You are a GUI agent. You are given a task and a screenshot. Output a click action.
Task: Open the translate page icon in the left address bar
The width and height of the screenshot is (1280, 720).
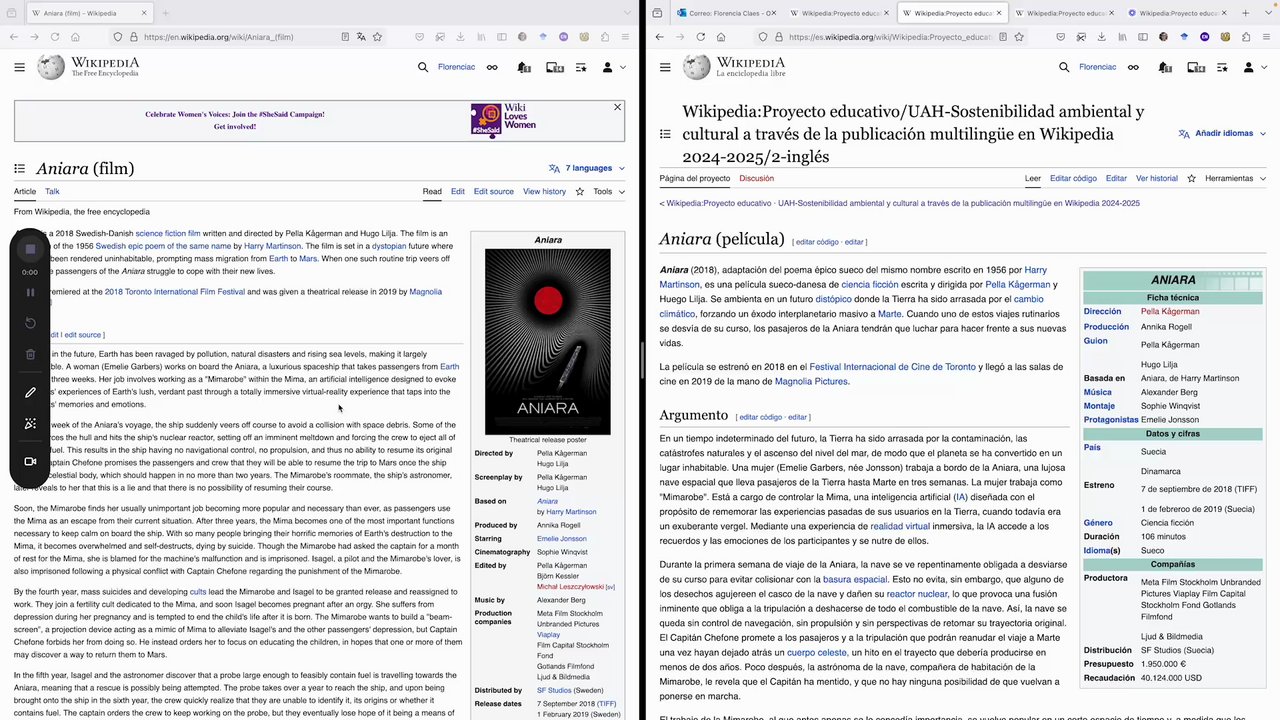click(361, 37)
